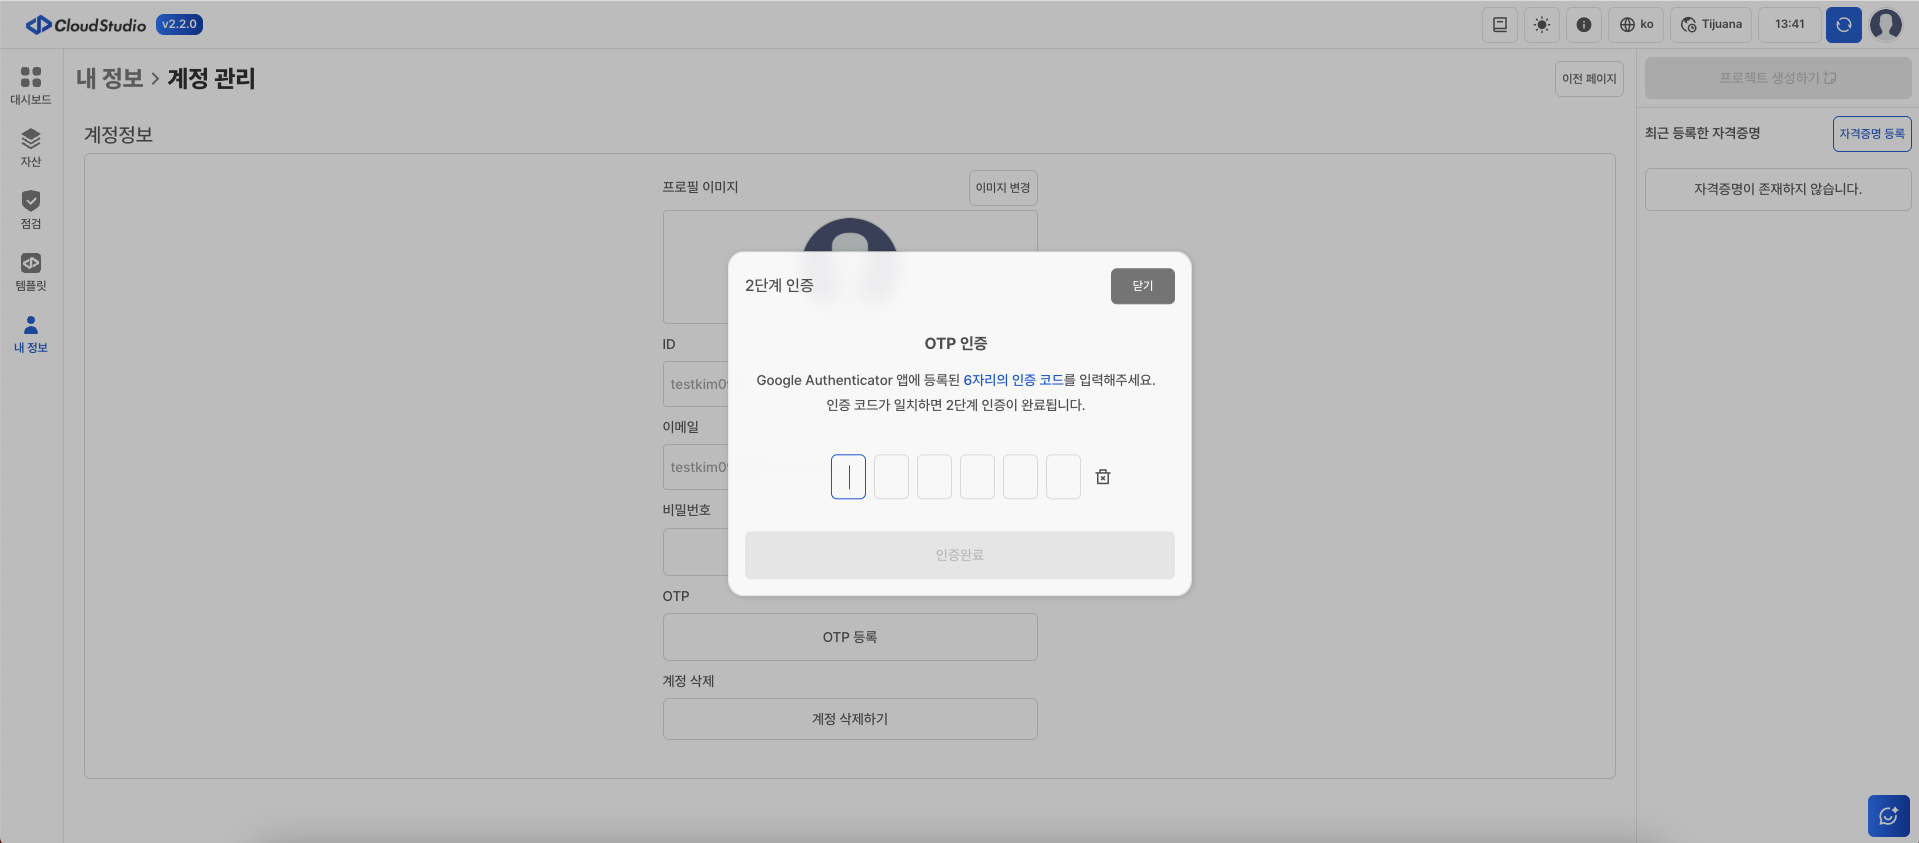Click the 내 정보 breadcrumb link
This screenshot has width=1919, height=843.
[x=110, y=79]
